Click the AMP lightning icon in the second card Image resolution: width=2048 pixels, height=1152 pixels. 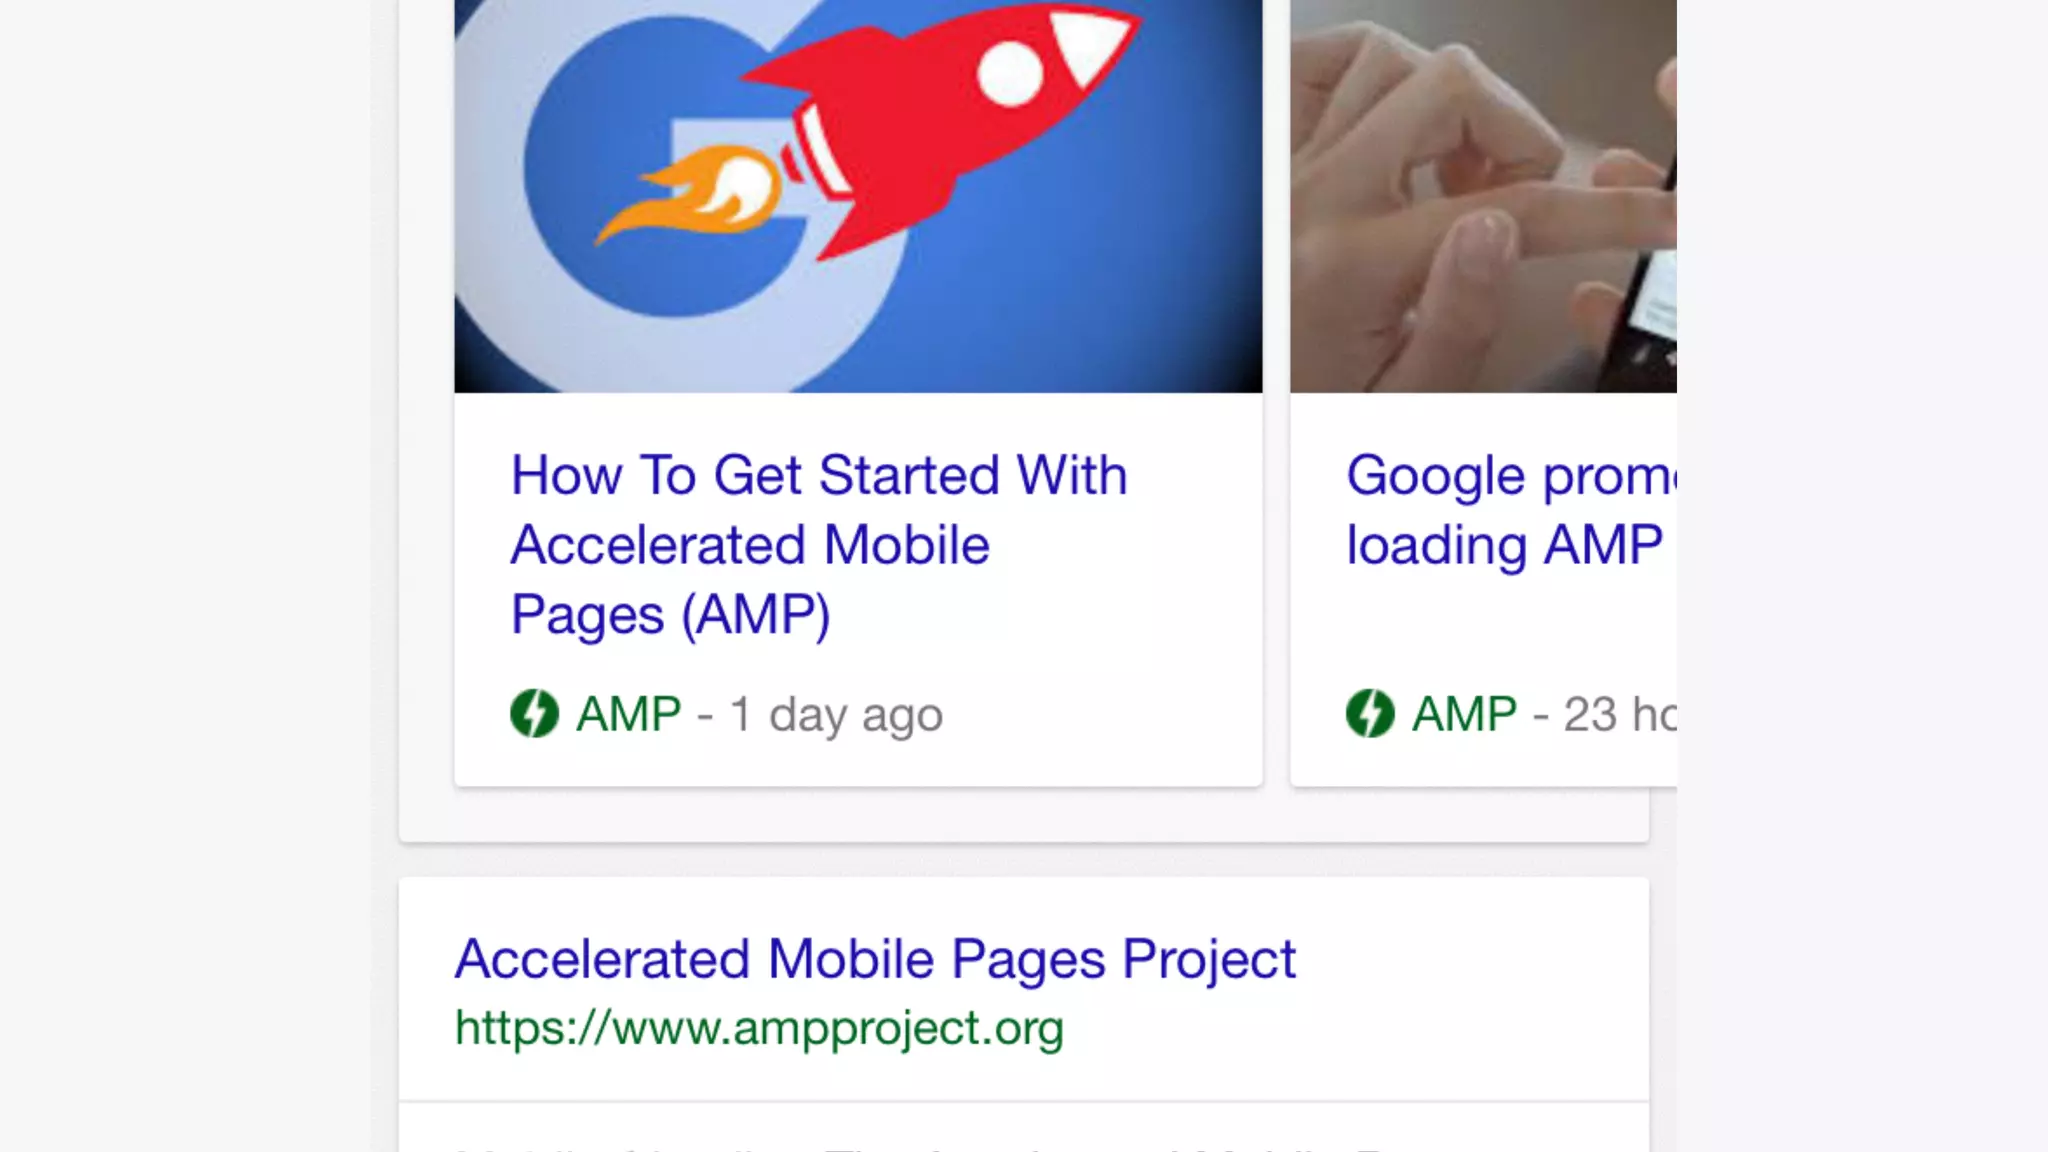click(x=1370, y=714)
